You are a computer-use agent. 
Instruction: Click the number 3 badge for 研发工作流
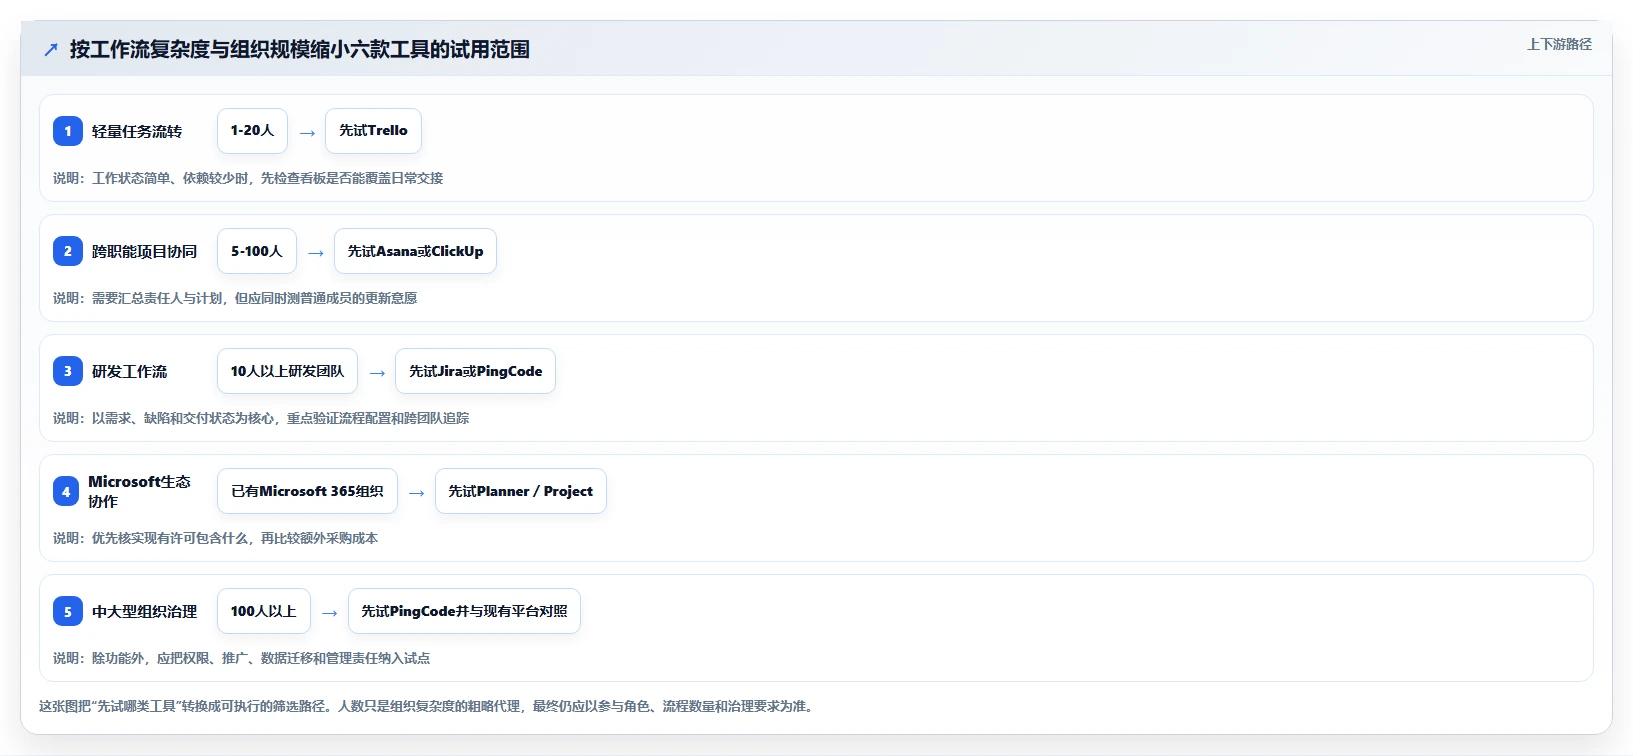[68, 371]
